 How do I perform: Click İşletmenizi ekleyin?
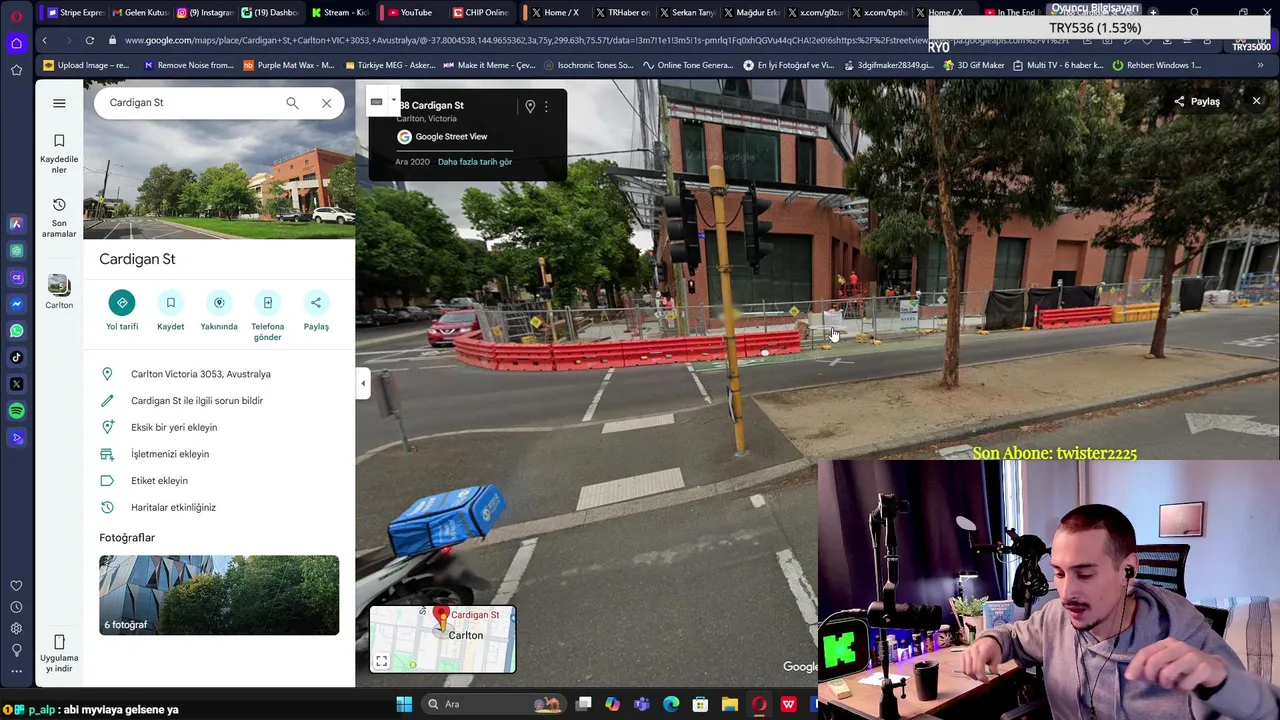coord(219,454)
